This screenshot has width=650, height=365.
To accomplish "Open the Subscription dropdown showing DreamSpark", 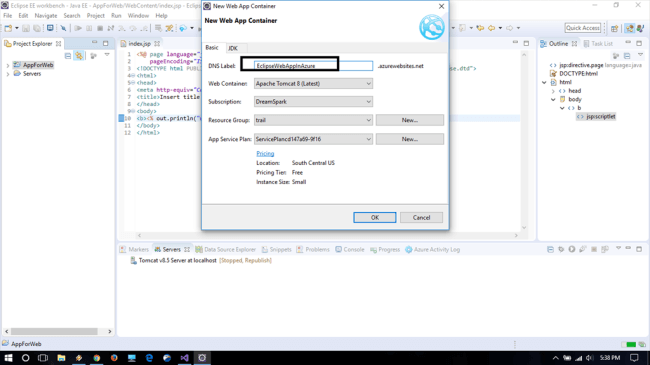I will click(x=313, y=102).
